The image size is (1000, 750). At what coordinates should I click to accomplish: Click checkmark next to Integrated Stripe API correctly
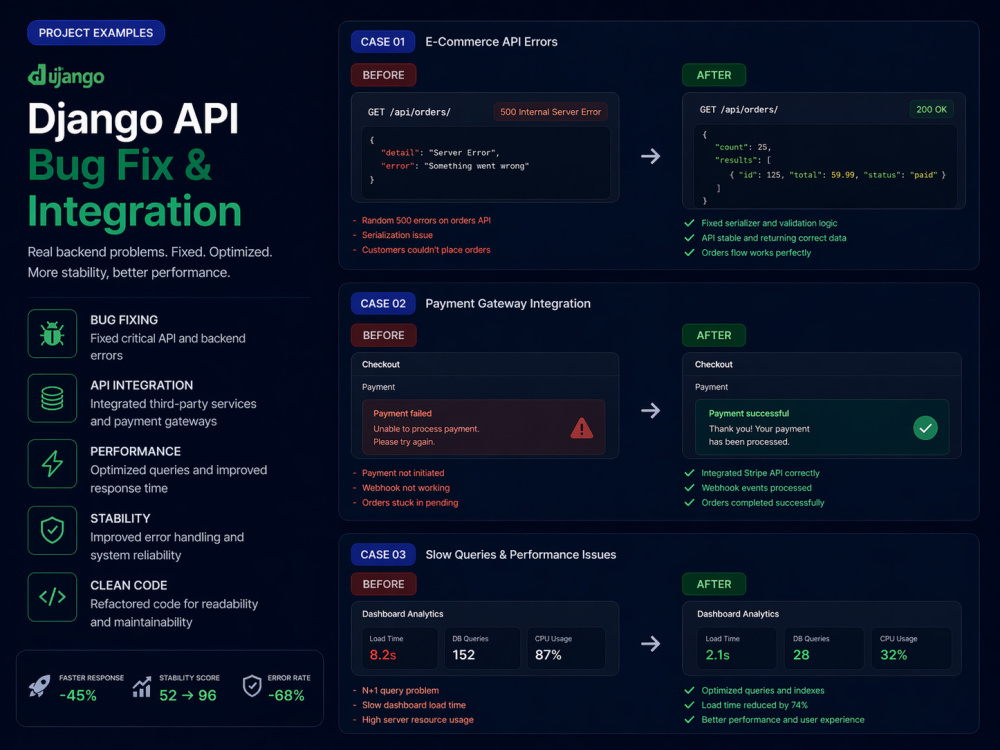[689, 473]
